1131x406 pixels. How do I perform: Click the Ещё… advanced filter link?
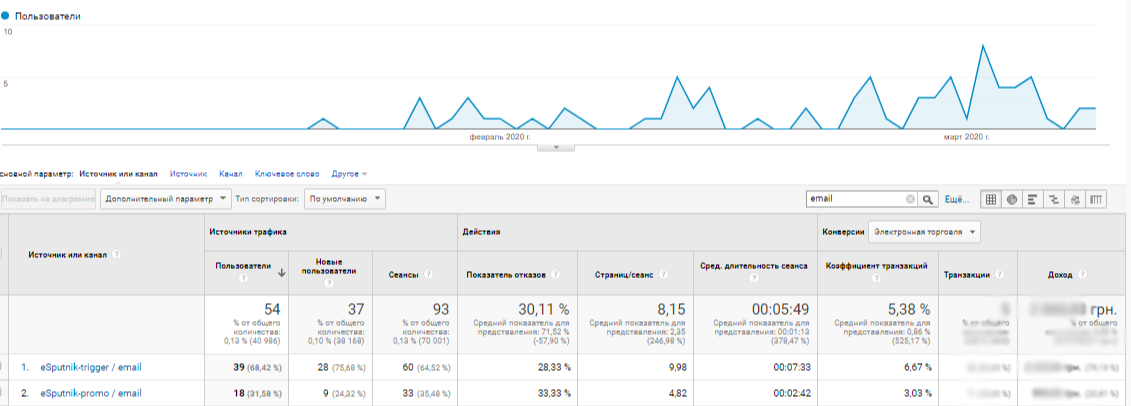[956, 199]
